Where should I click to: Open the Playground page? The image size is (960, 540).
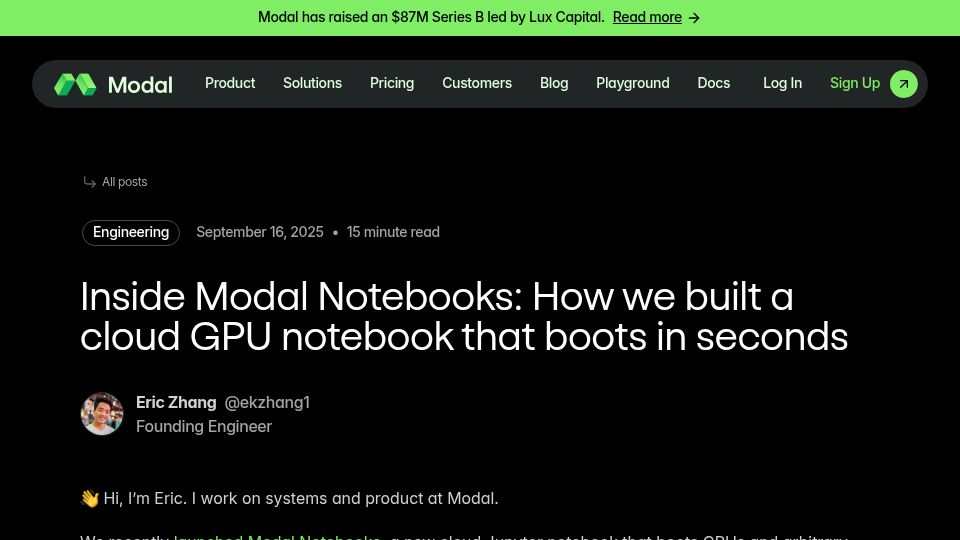point(632,83)
